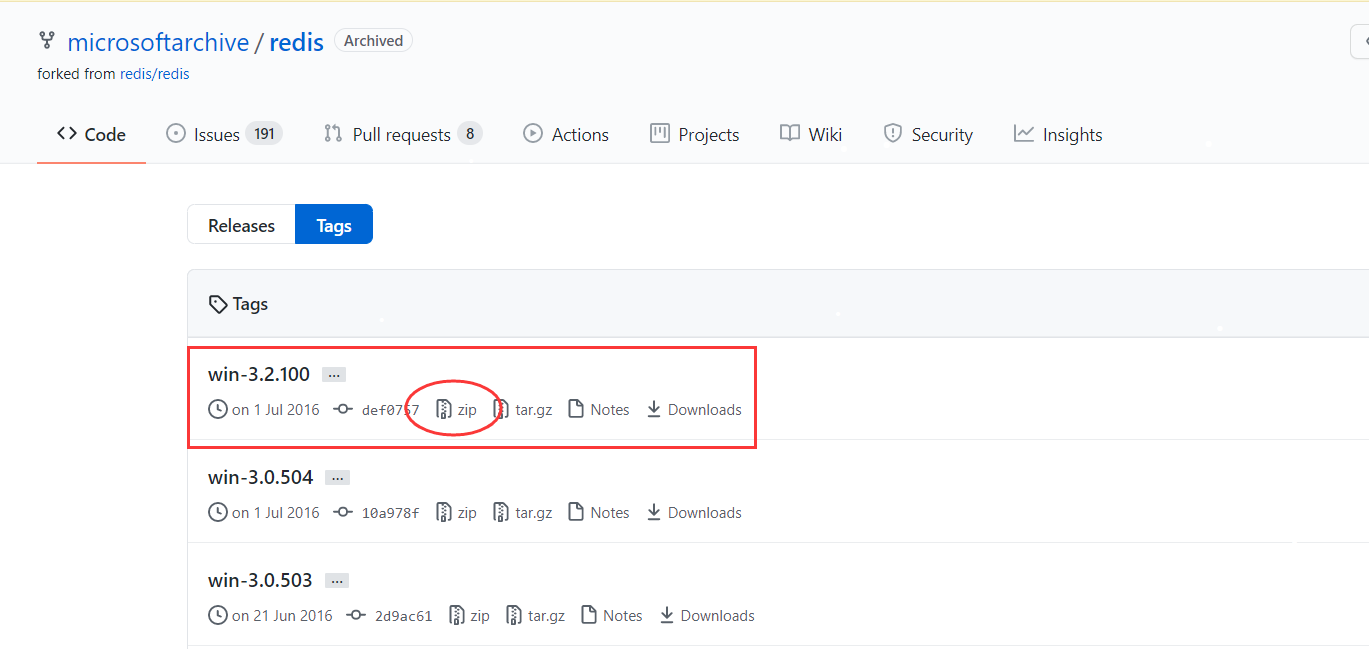Click the Pull requests count badge 8
The image size is (1369, 649).
[469, 134]
